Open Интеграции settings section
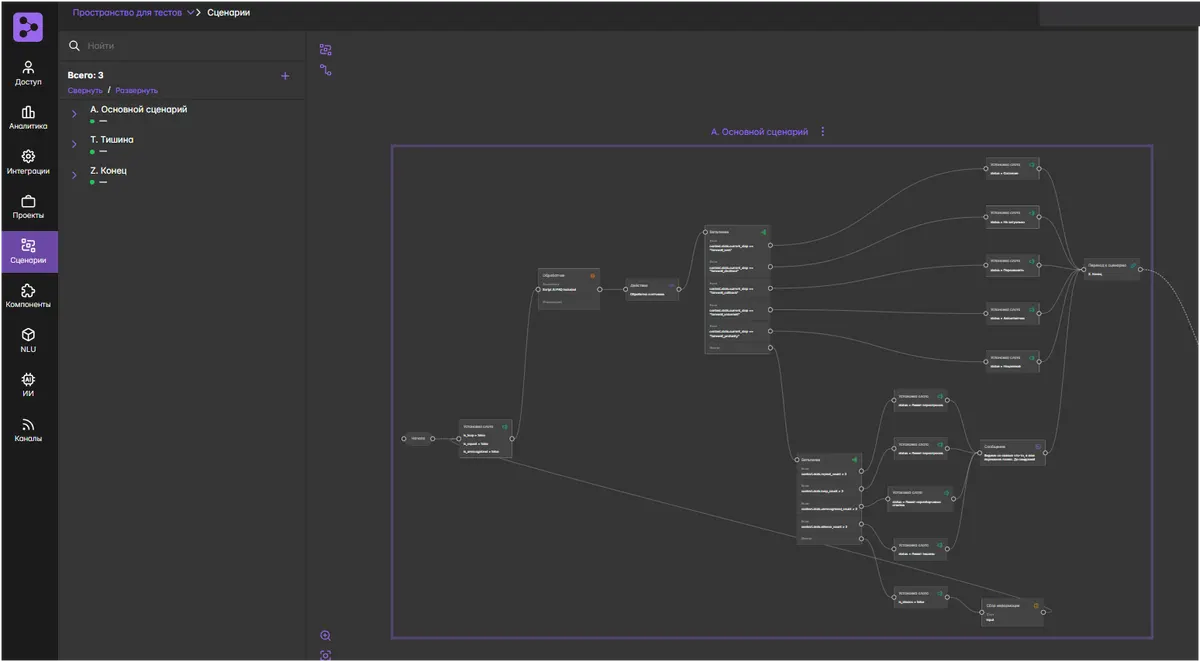The height and width of the screenshot is (662, 1200). [28, 162]
